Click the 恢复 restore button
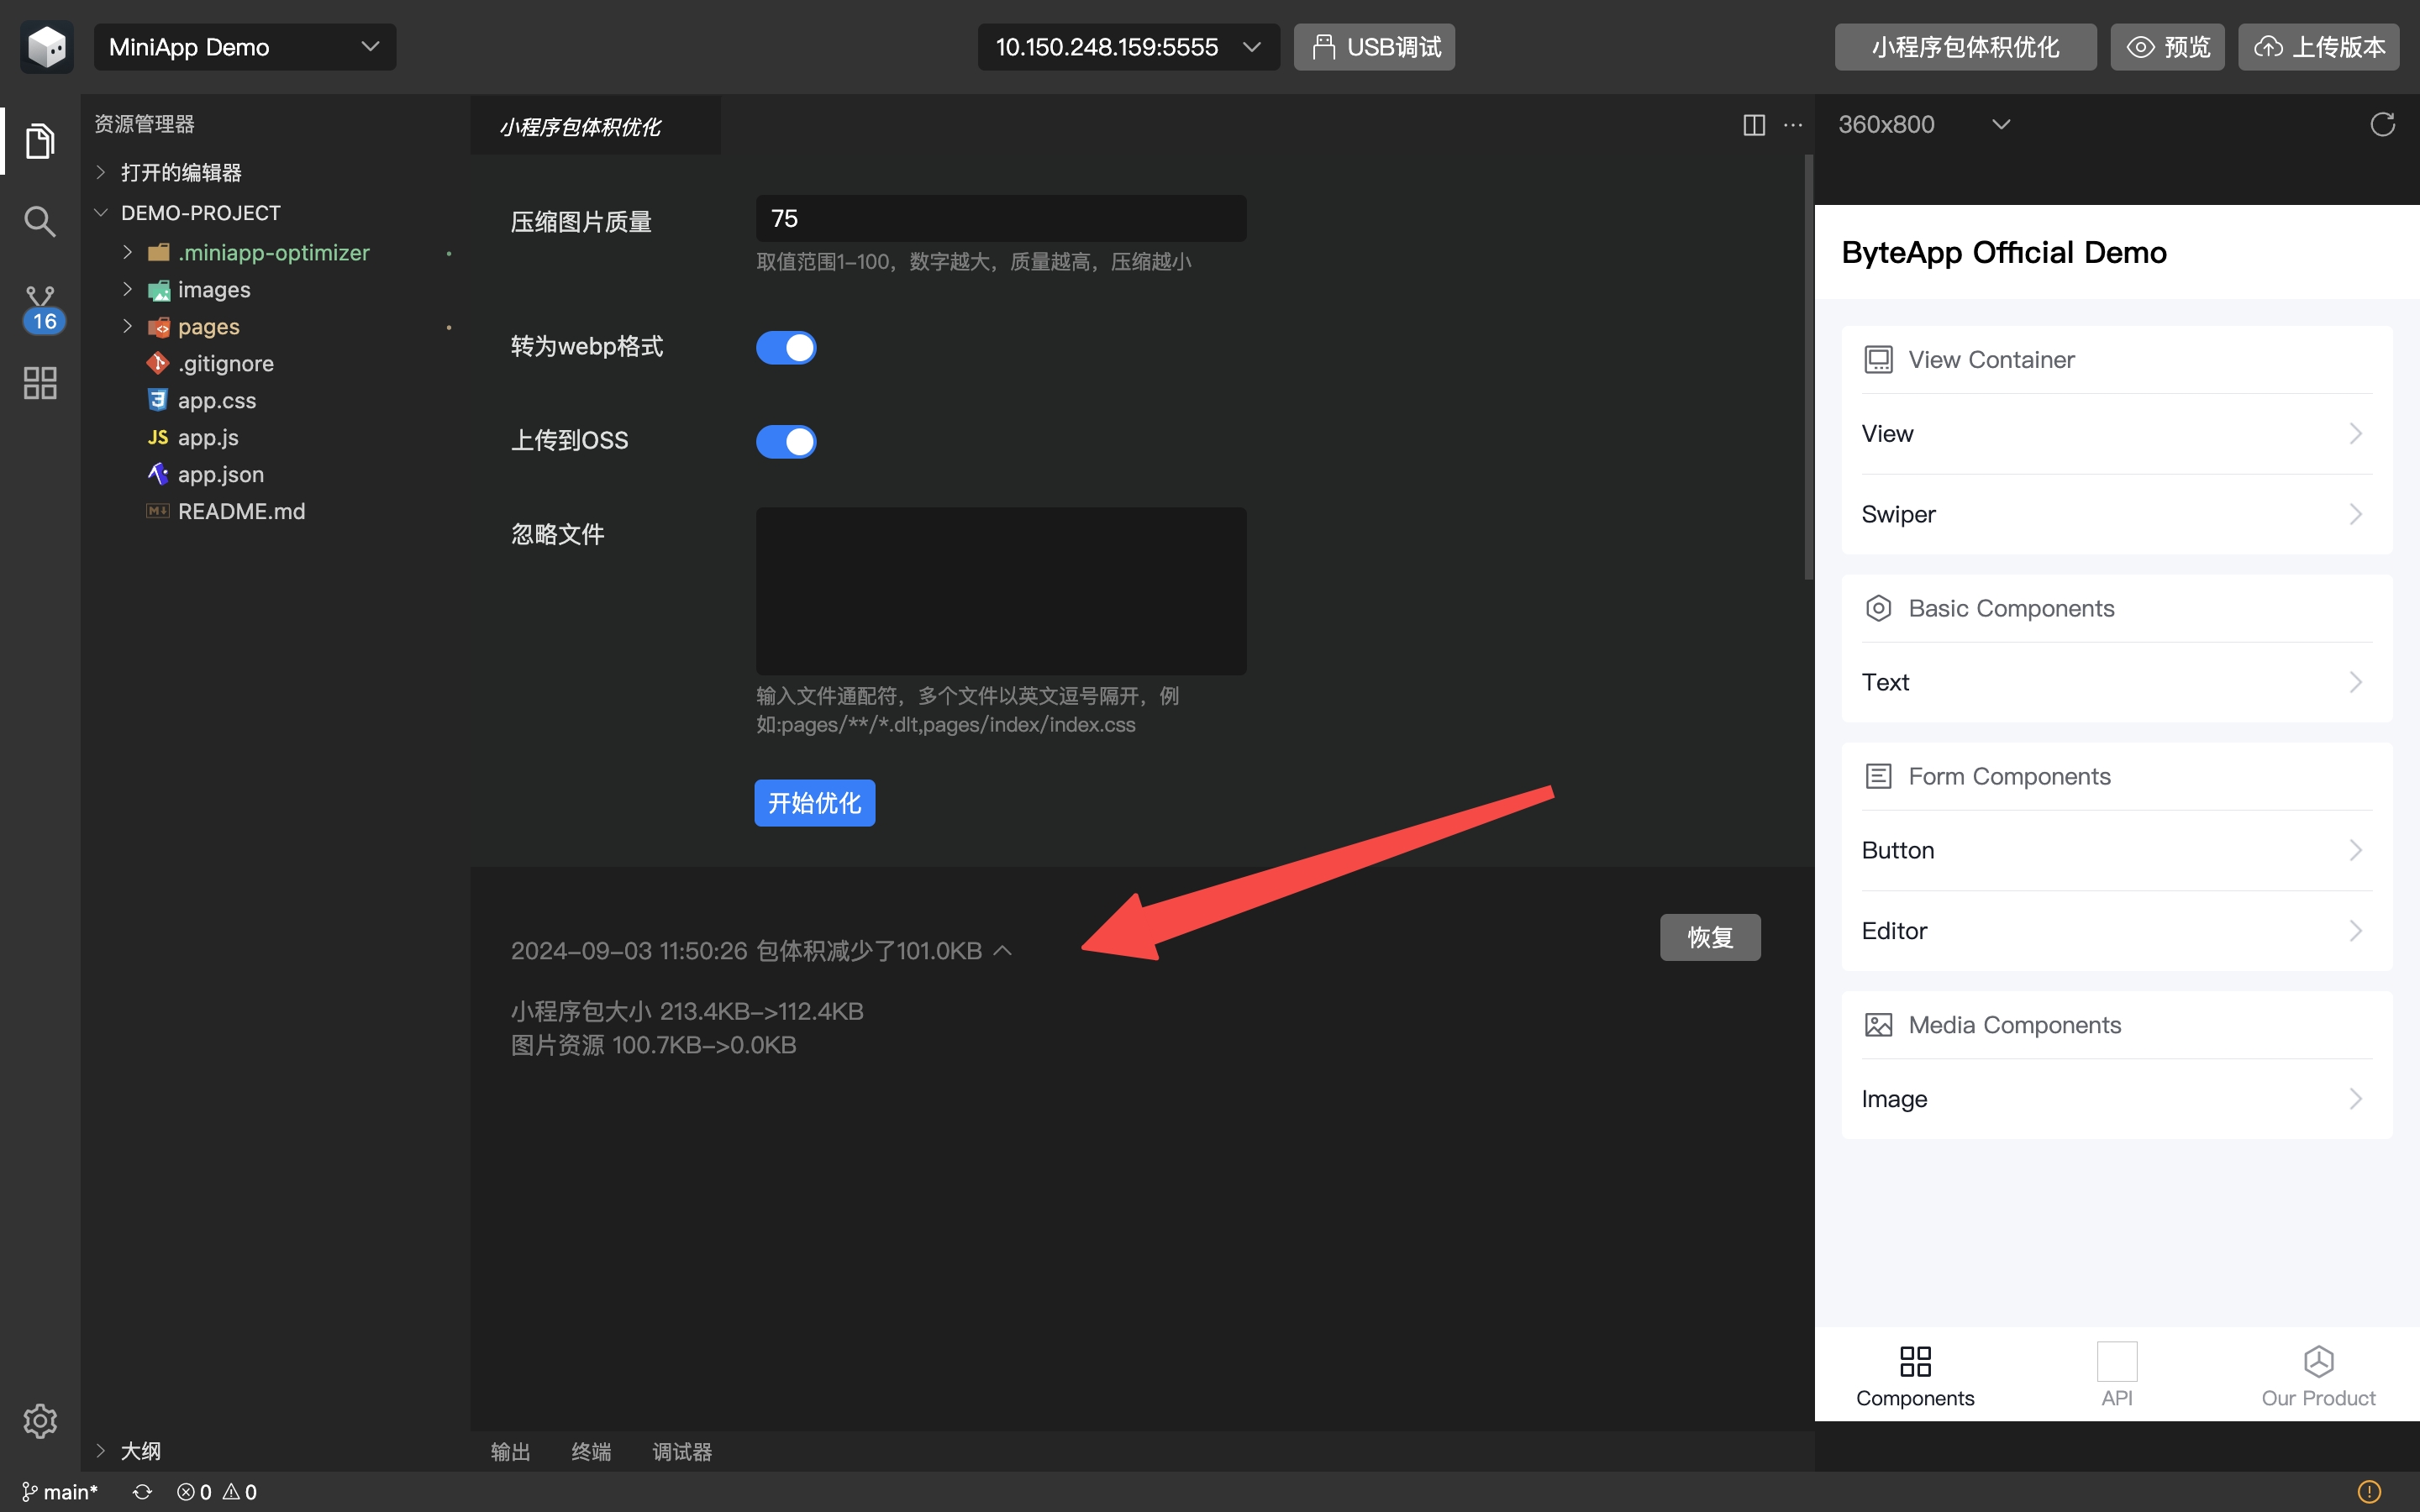 tap(1711, 937)
